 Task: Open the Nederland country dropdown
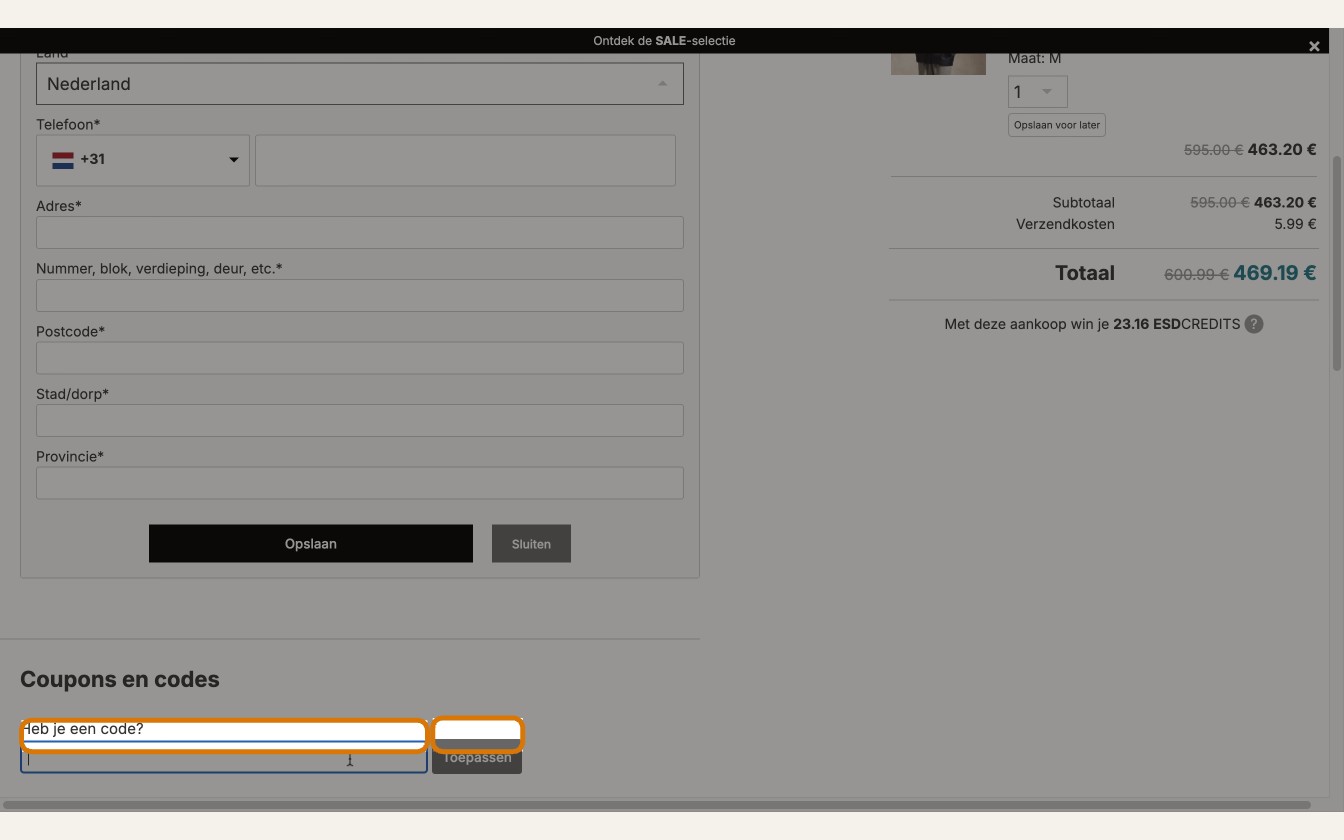click(360, 84)
